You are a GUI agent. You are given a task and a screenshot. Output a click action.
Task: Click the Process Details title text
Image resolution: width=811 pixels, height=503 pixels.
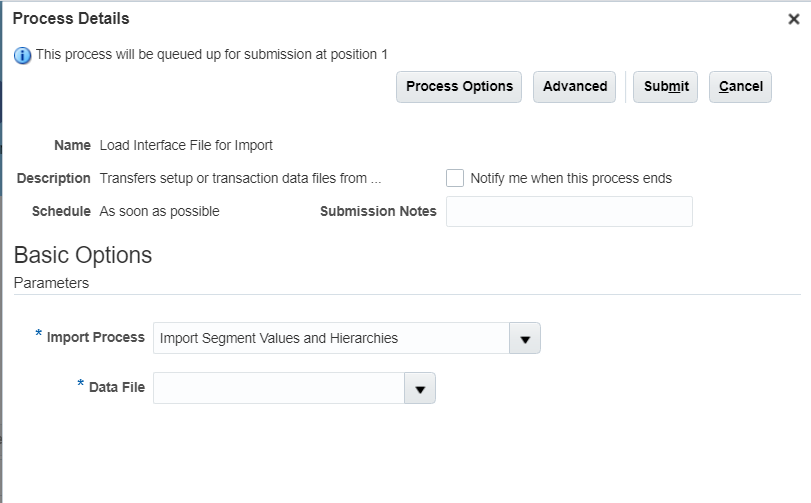[71, 18]
